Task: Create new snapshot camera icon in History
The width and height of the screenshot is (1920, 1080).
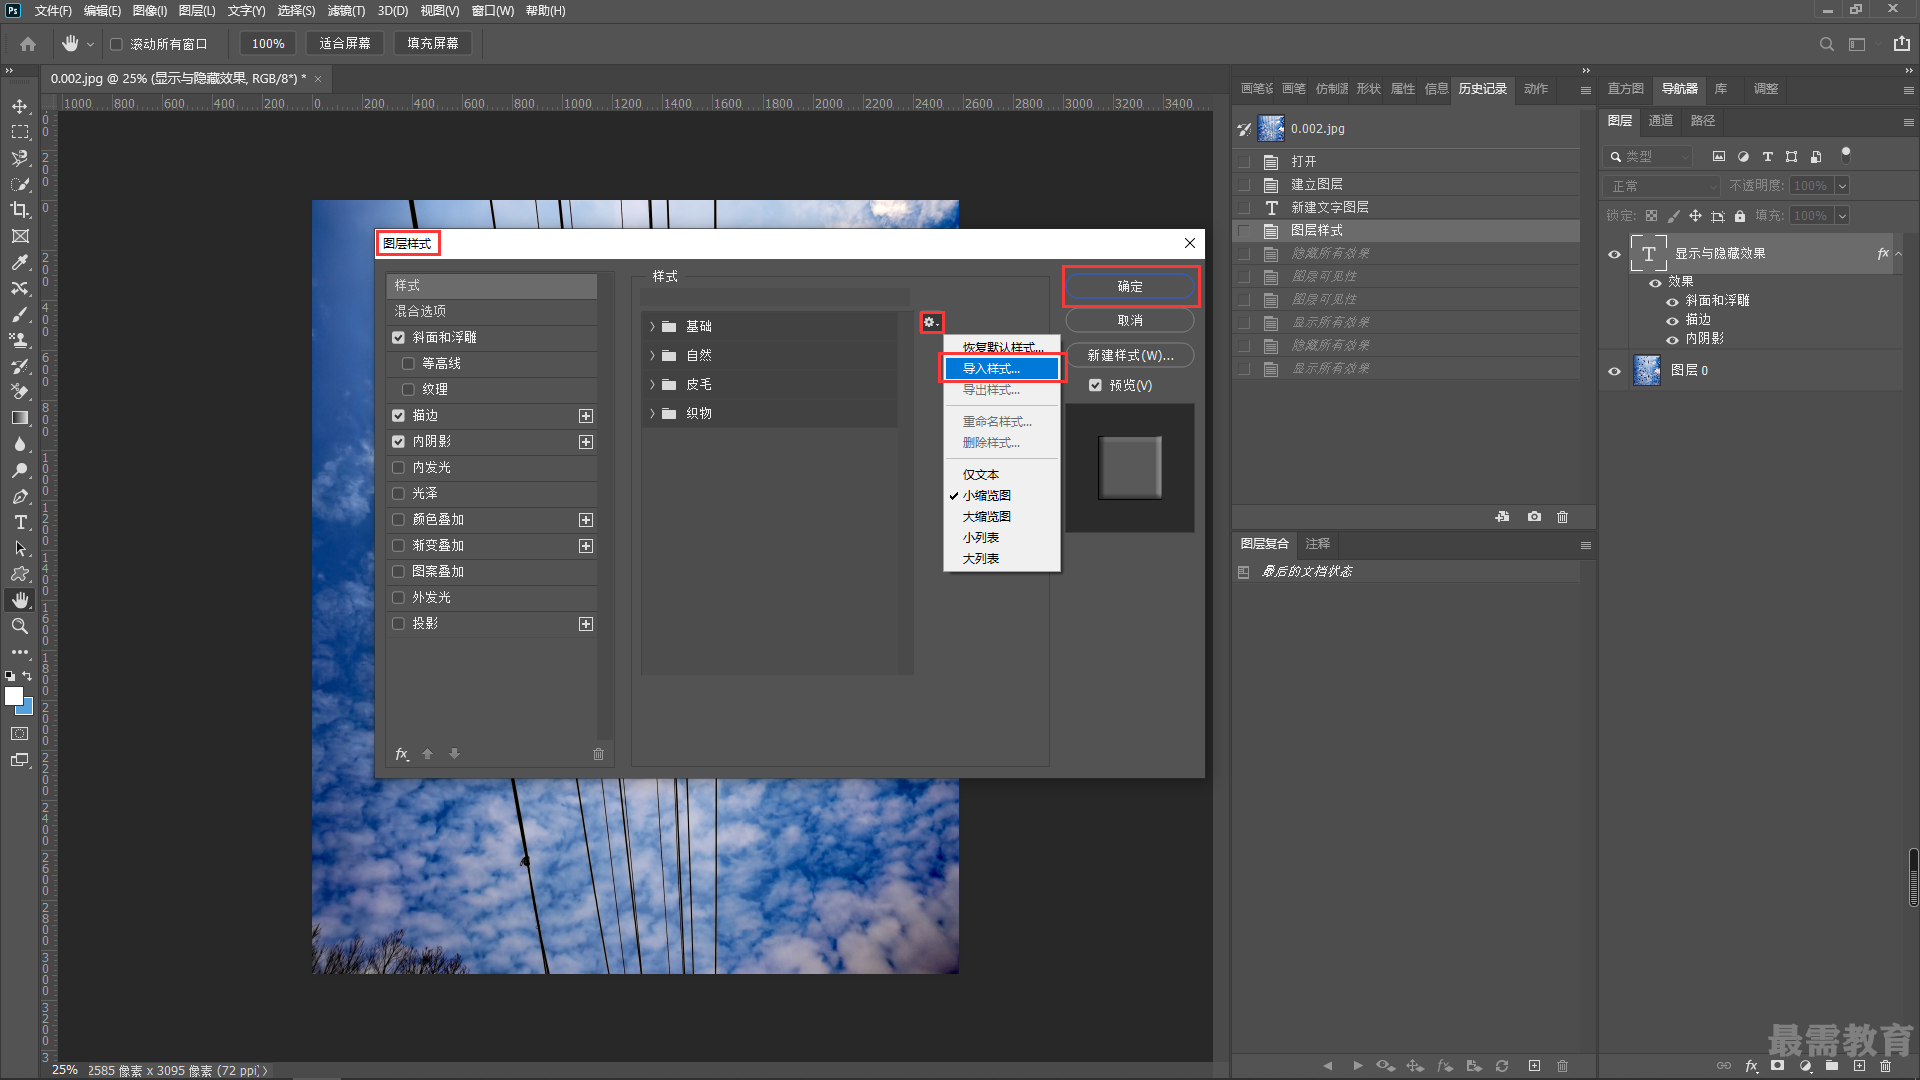Action: [x=1534, y=517]
